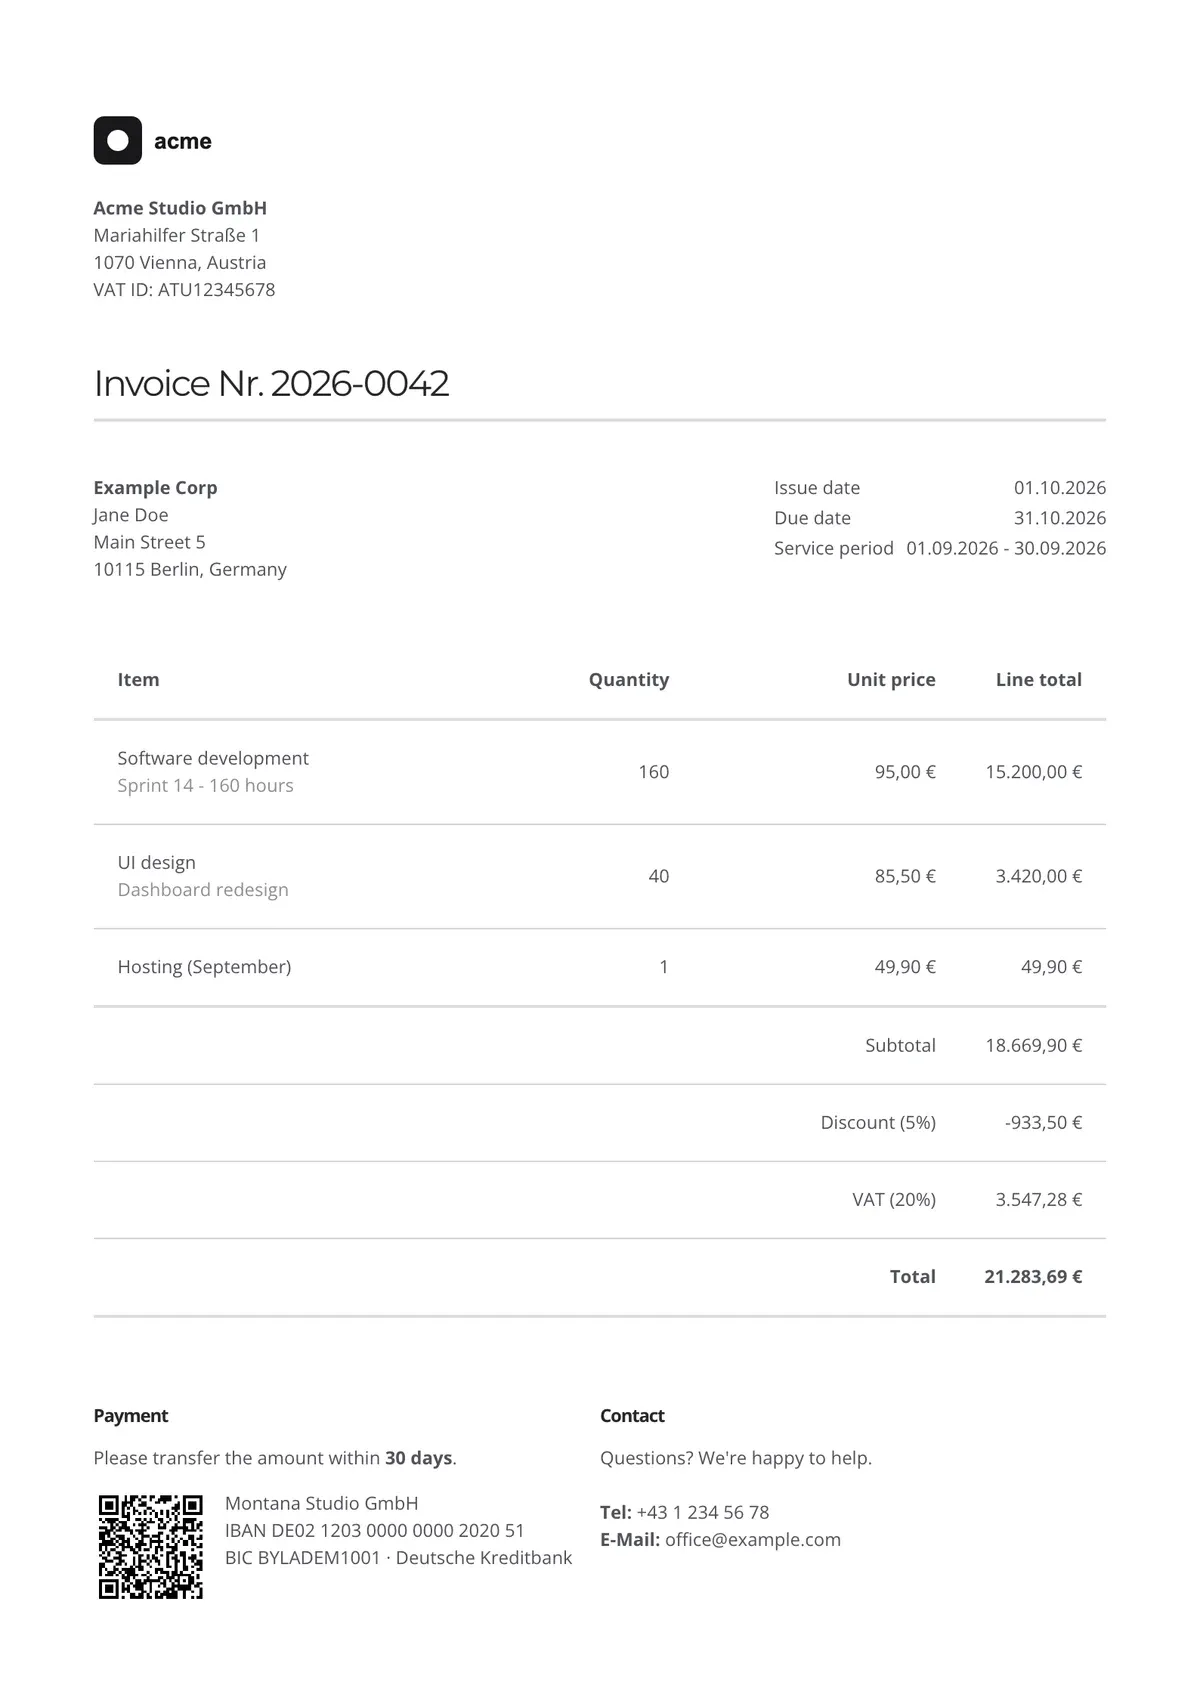Click the 'VAT (20%)' label

(894, 1199)
